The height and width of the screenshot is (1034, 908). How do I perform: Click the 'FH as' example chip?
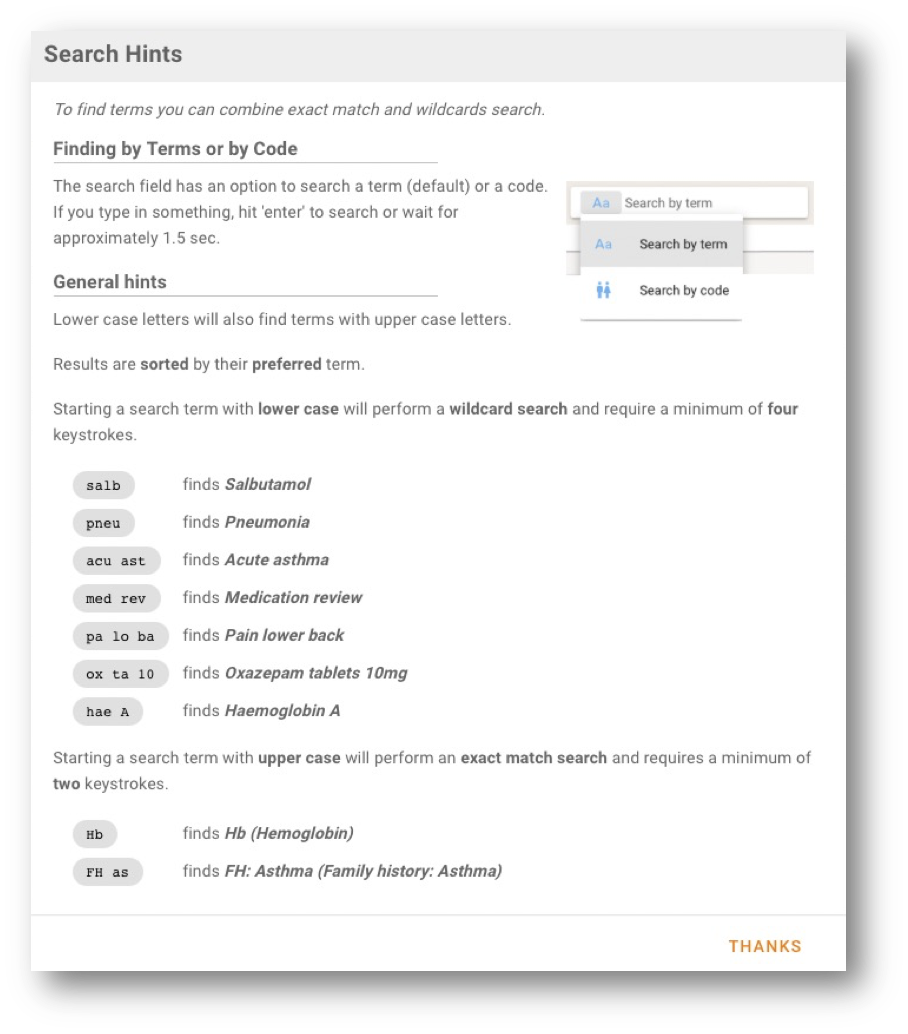tap(107, 872)
